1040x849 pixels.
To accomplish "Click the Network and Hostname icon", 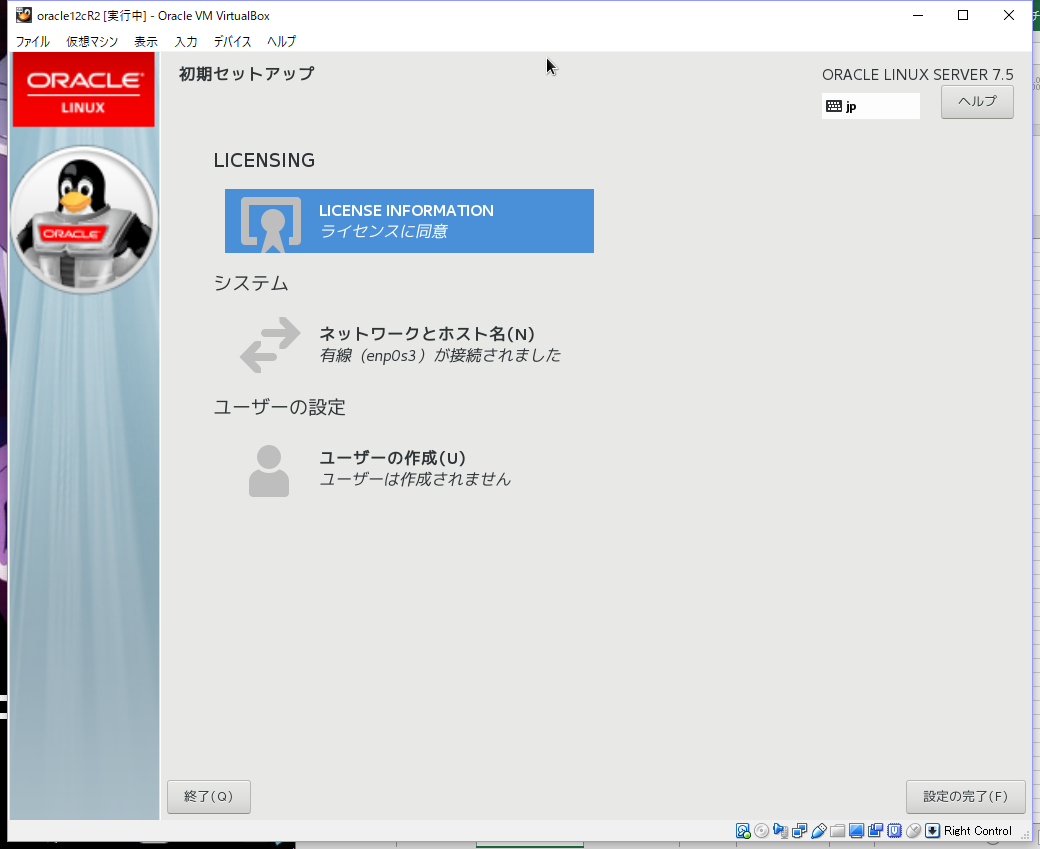I will click(268, 345).
